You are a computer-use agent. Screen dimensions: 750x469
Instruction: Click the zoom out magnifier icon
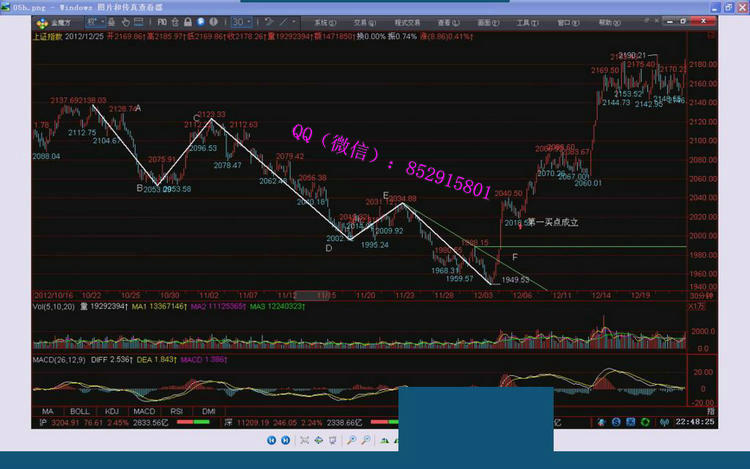pyautogui.click(x=366, y=440)
